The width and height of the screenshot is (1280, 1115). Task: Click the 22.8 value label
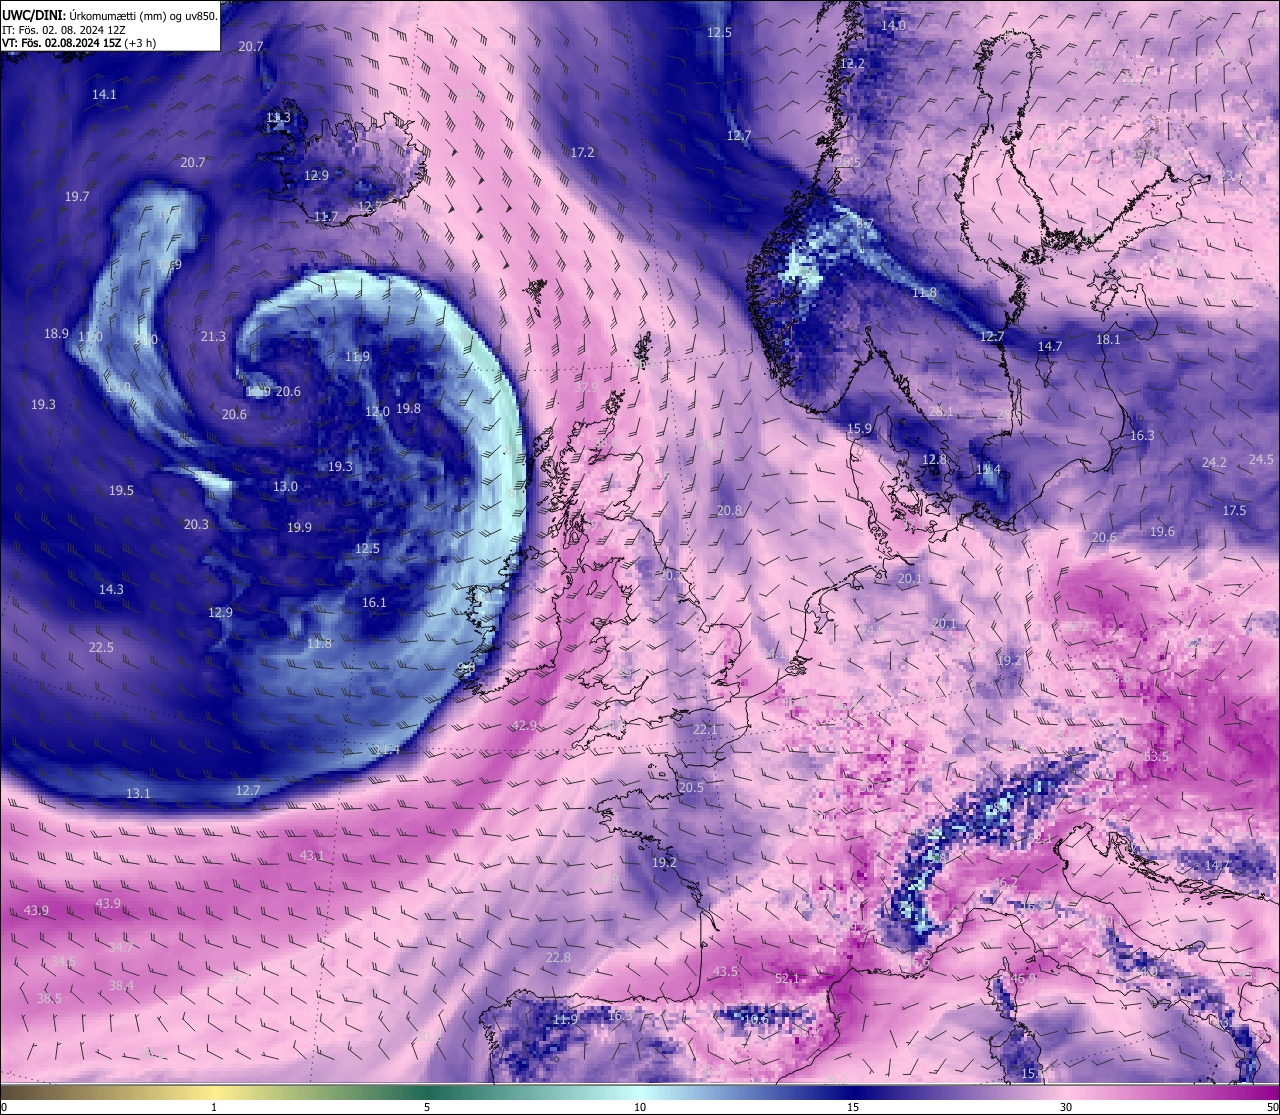(558, 958)
